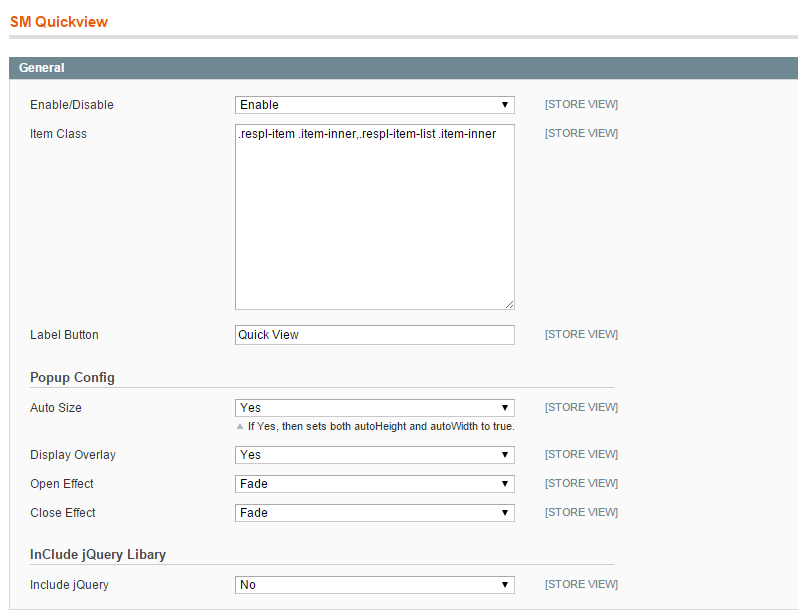Image resolution: width=798 pixels, height=613 pixels.
Task: Expand the Include jQuery dropdown
Action: (374, 585)
